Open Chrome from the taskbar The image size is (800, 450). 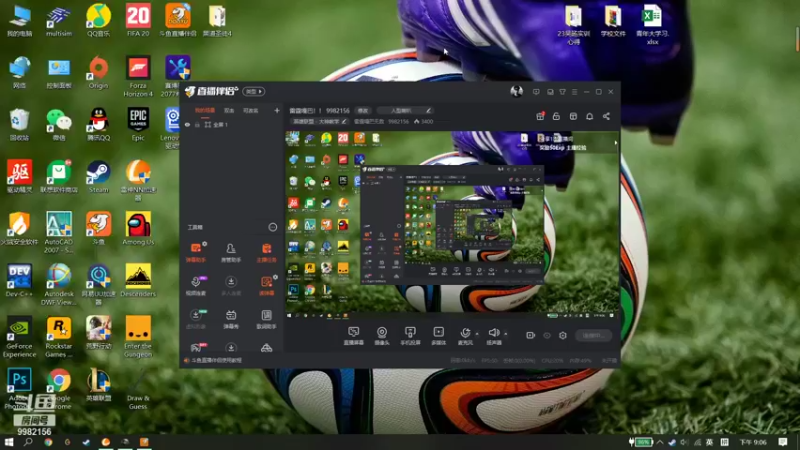coord(48,442)
